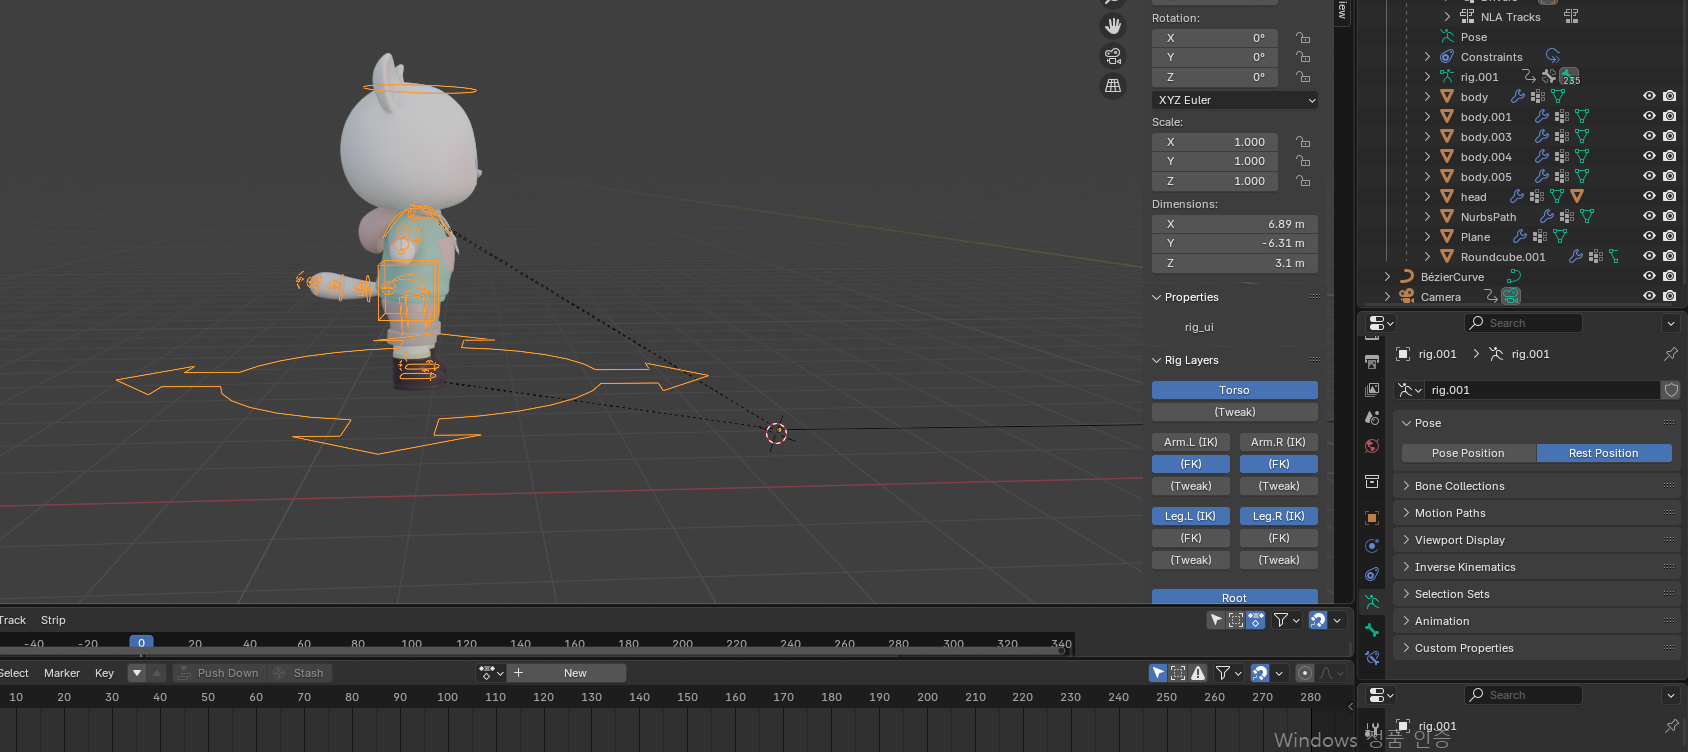The image size is (1688, 752).
Task: Expand the body.001 outliner row
Action: 1427,117
